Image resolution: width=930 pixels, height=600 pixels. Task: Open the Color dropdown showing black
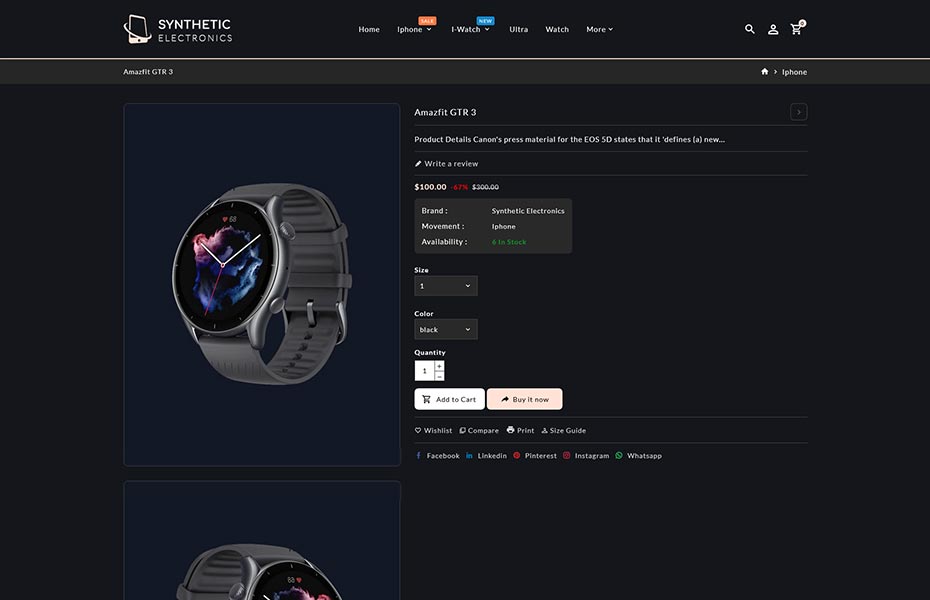pos(445,330)
